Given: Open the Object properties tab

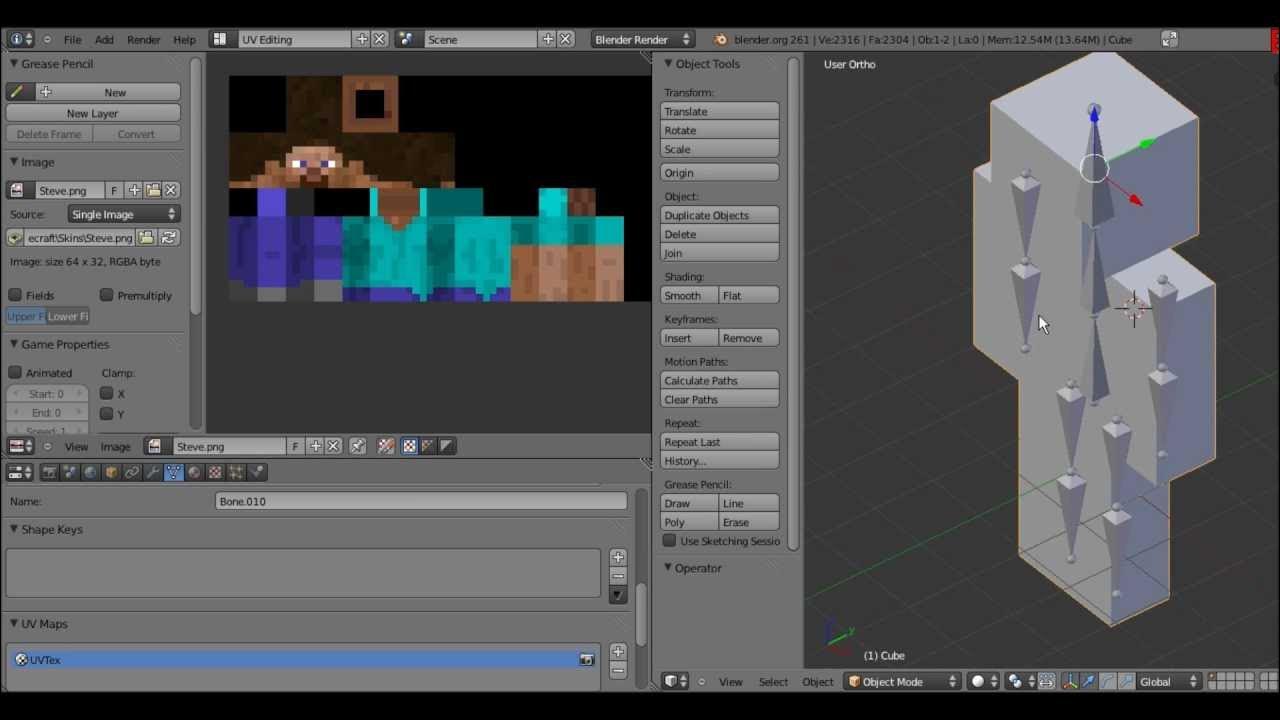Looking at the screenshot, I should click(111, 472).
